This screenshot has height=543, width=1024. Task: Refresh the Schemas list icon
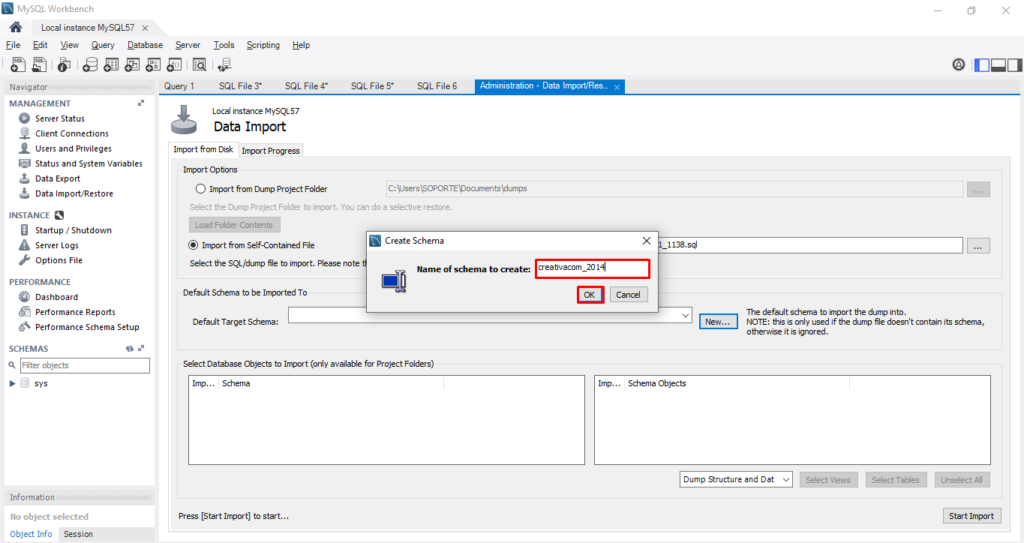[129, 349]
